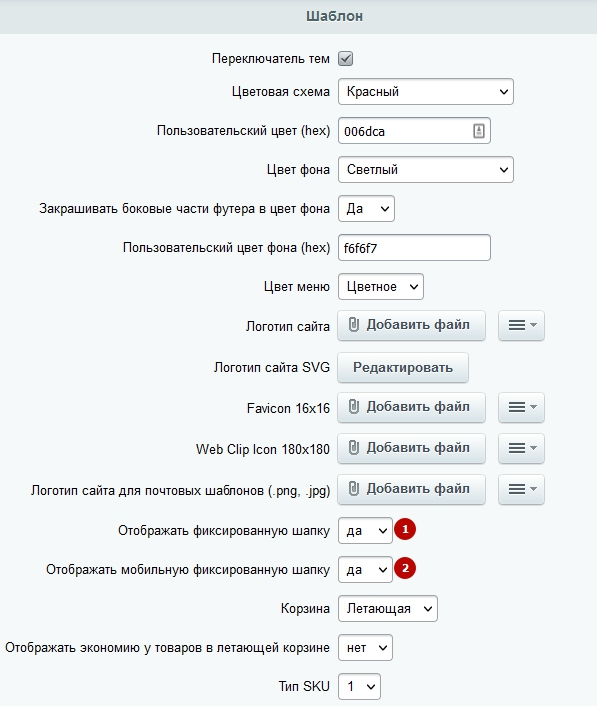Open the Цветовая схема dropdown showing Красный

point(425,92)
